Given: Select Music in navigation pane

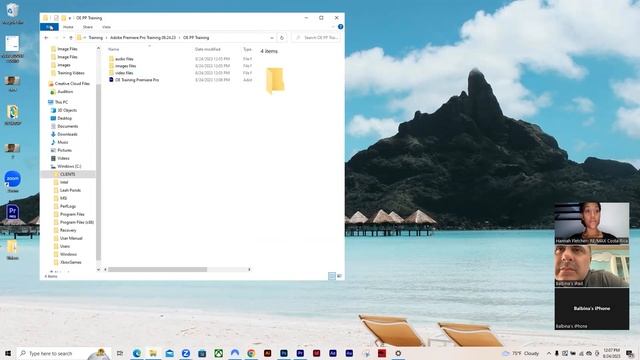Looking at the screenshot, I should [62, 142].
